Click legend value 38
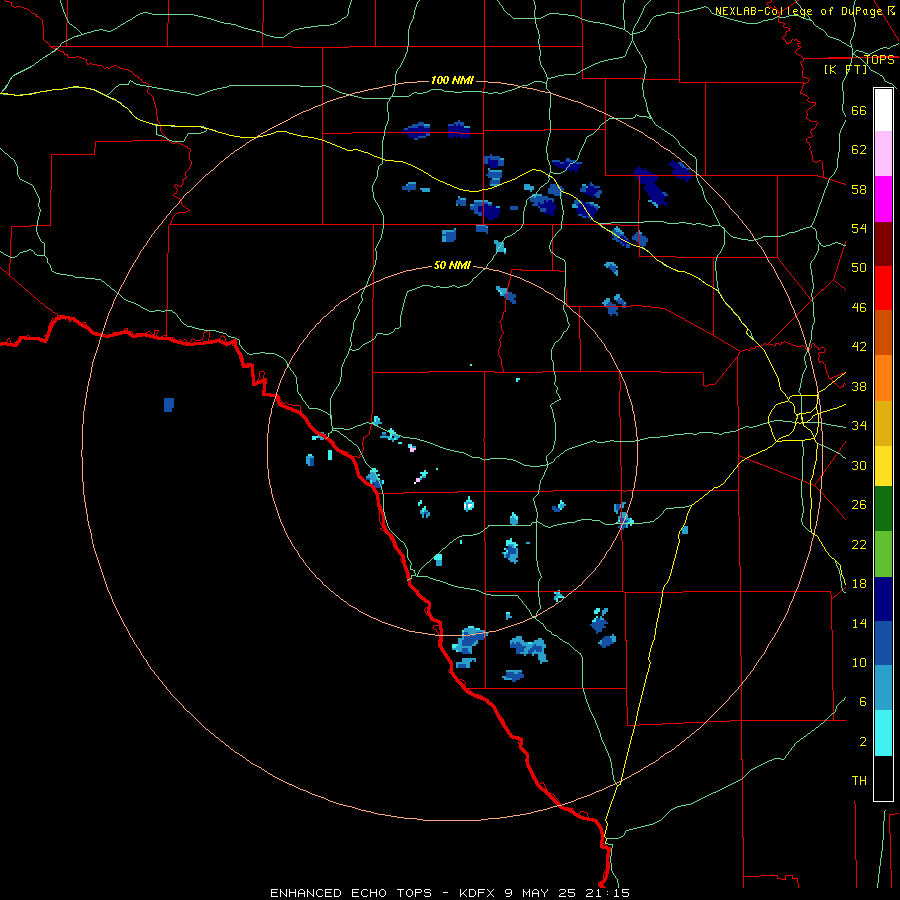 (x=859, y=386)
